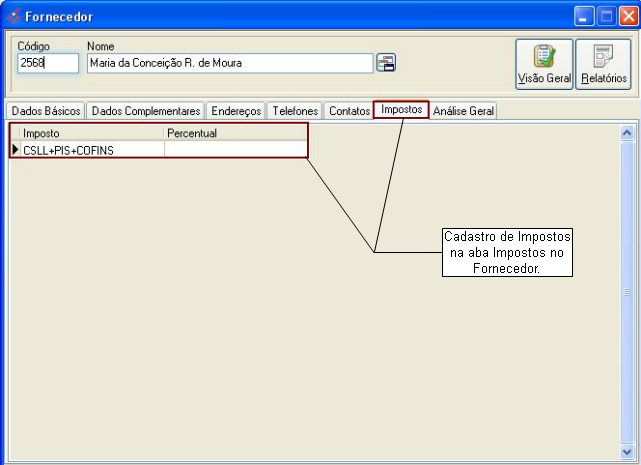The width and height of the screenshot is (641, 465).
Task: Click the Imposto column header
Action: click(x=91, y=133)
